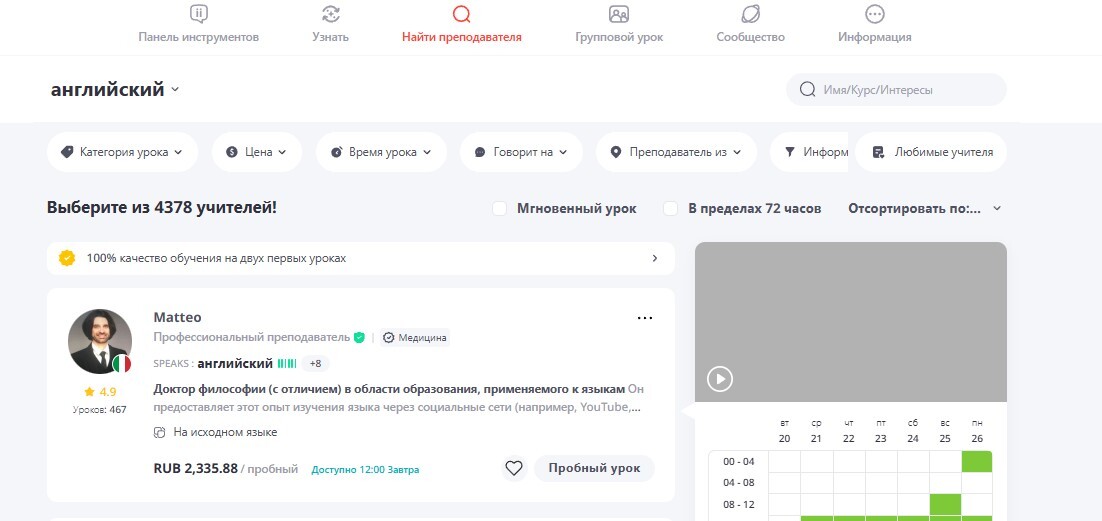Check the В пределах 72 часов box
The height and width of the screenshot is (521, 1102).
click(x=670, y=209)
